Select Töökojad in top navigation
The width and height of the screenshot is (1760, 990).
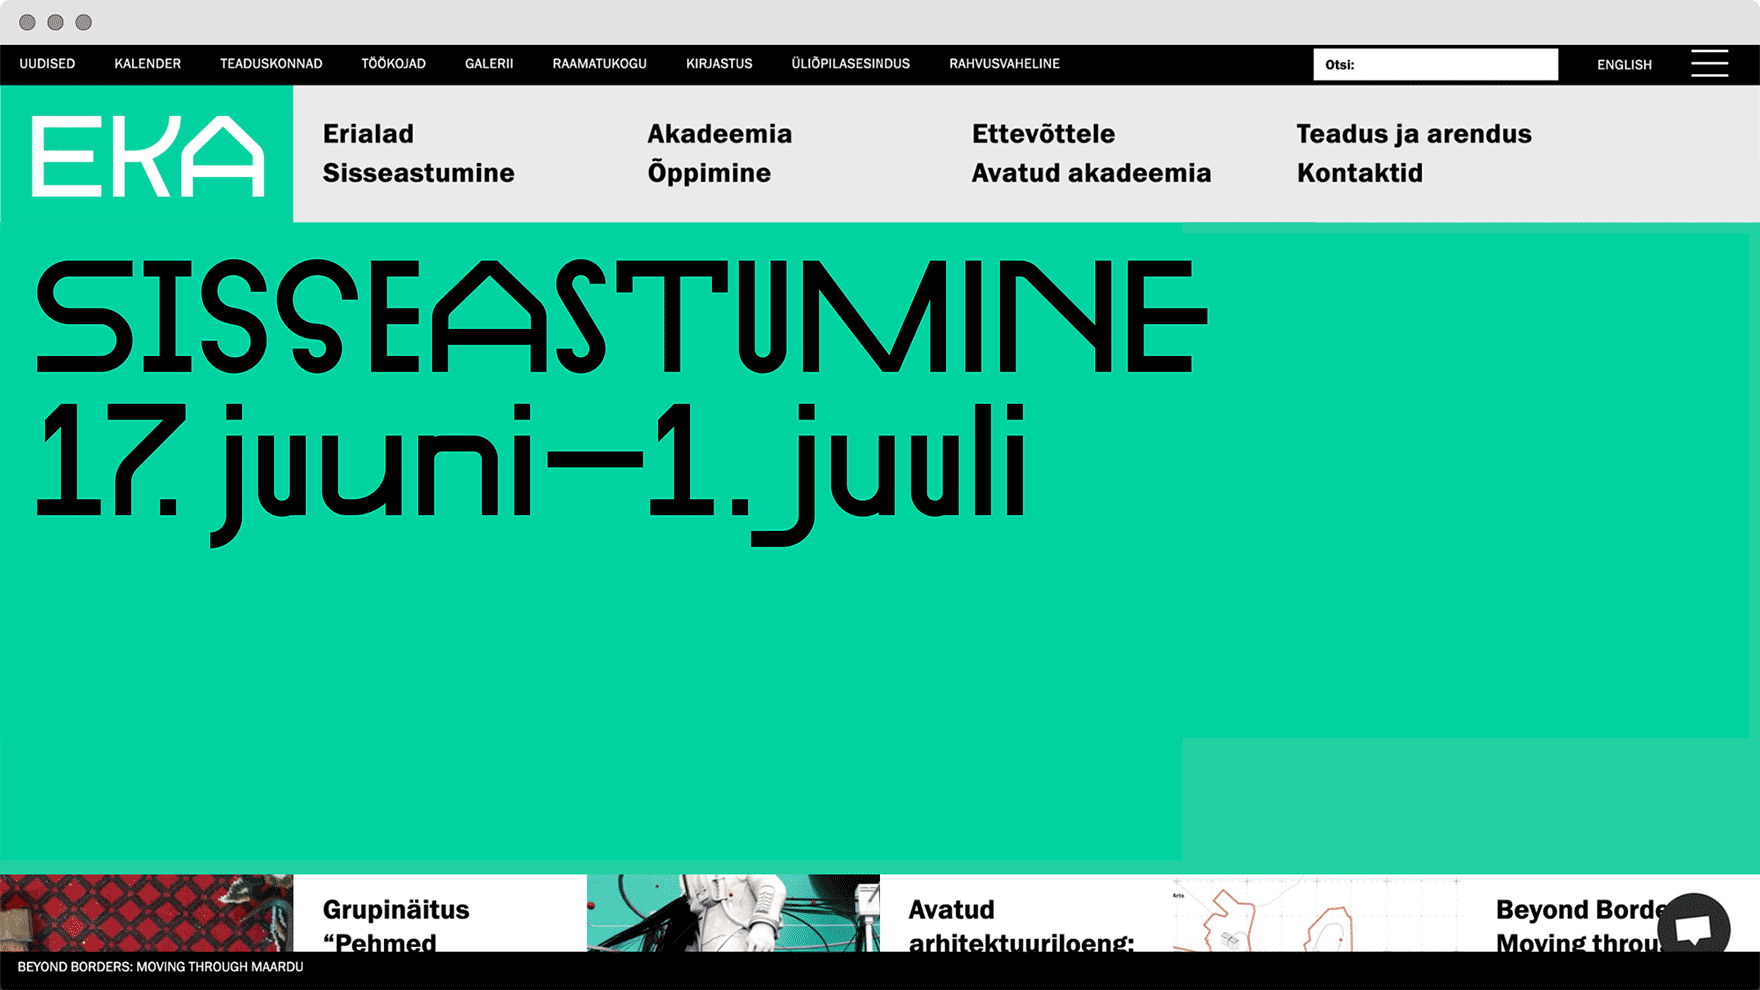point(393,64)
